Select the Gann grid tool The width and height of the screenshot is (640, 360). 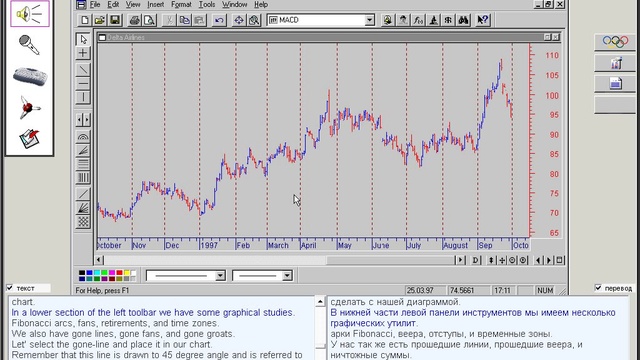[83, 222]
